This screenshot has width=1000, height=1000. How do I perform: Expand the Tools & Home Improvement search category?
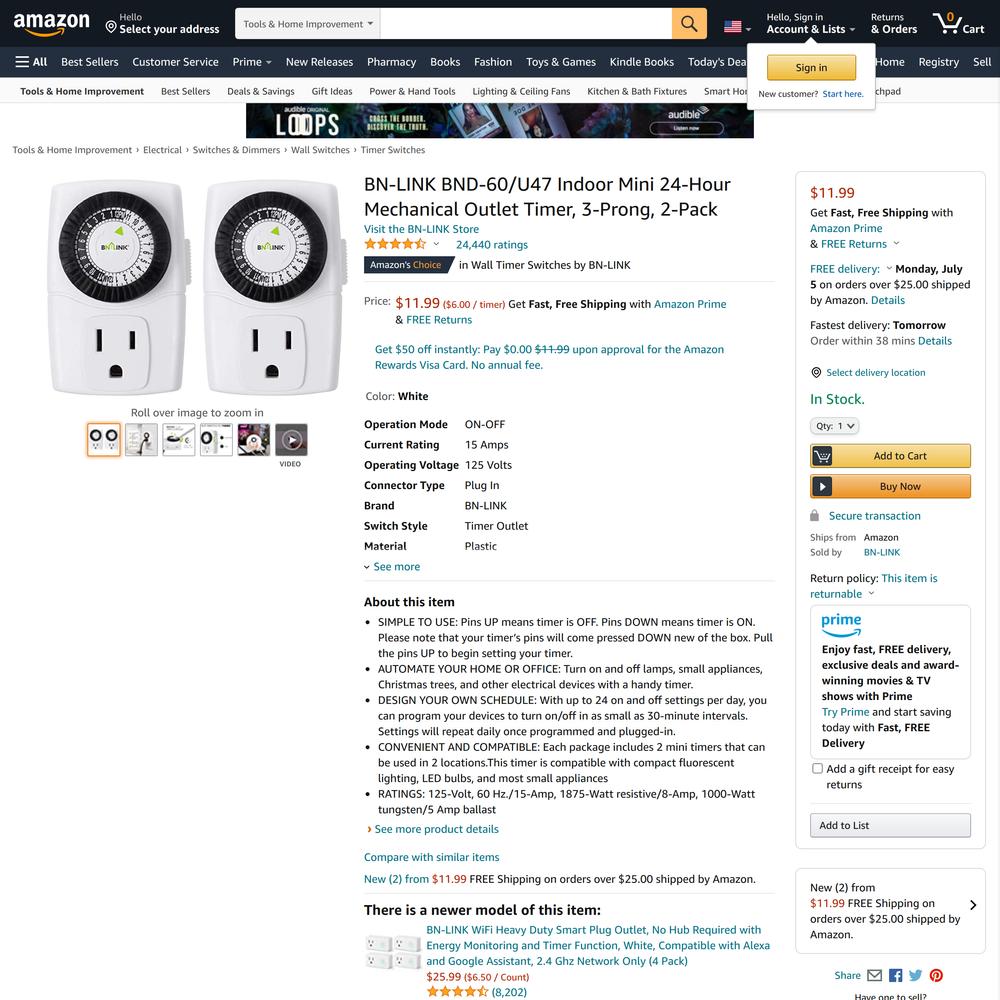(x=308, y=24)
